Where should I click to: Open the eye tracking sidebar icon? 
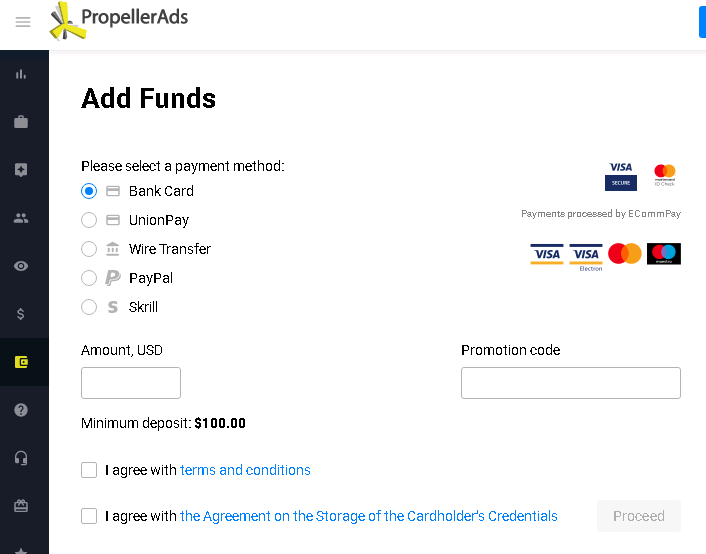coord(21,266)
